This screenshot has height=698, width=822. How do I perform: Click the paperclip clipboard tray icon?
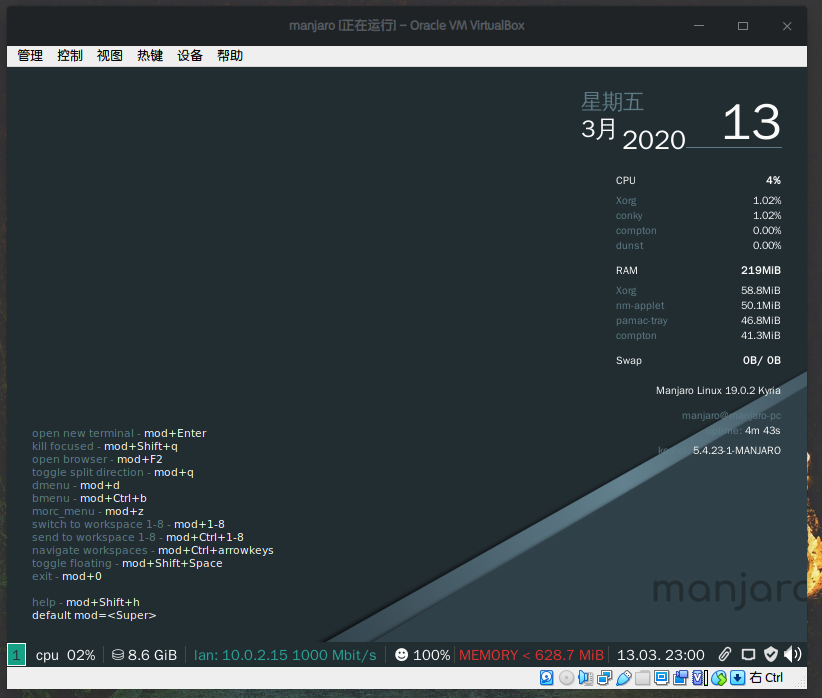coord(724,654)
